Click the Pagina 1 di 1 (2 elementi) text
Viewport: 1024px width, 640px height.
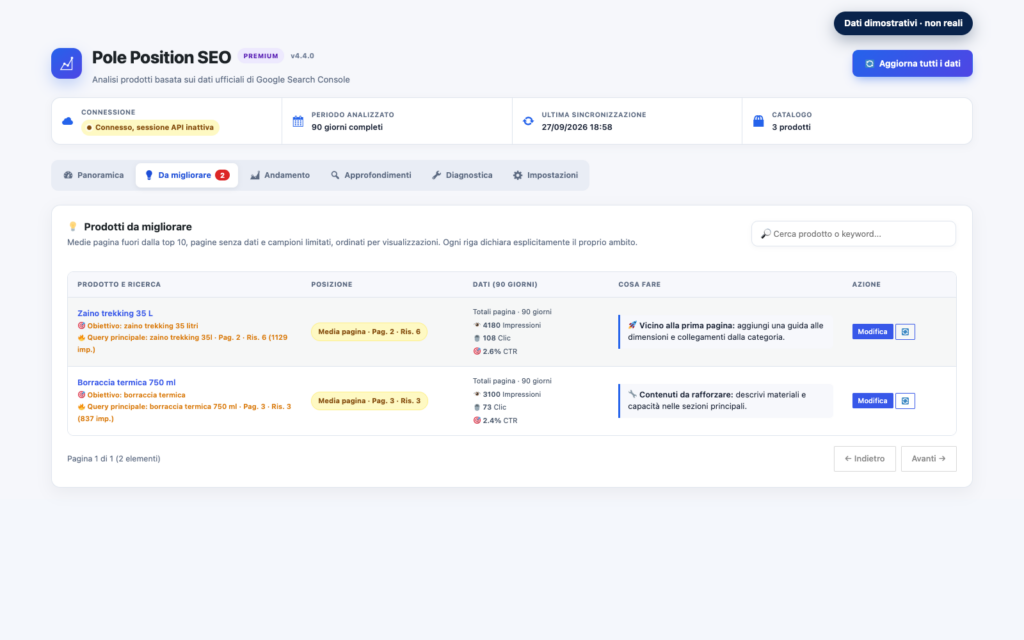coord(114,458)
